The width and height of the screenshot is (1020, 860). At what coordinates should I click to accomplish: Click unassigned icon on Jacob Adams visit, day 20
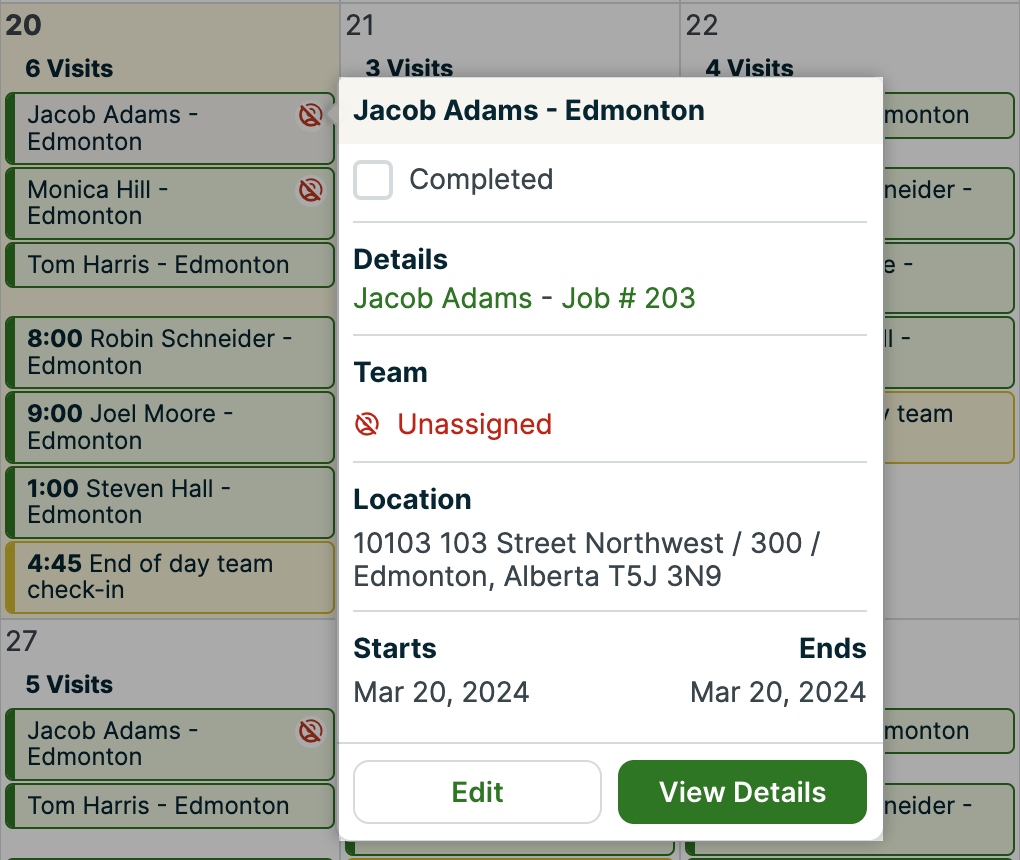[x=310, y=116]
